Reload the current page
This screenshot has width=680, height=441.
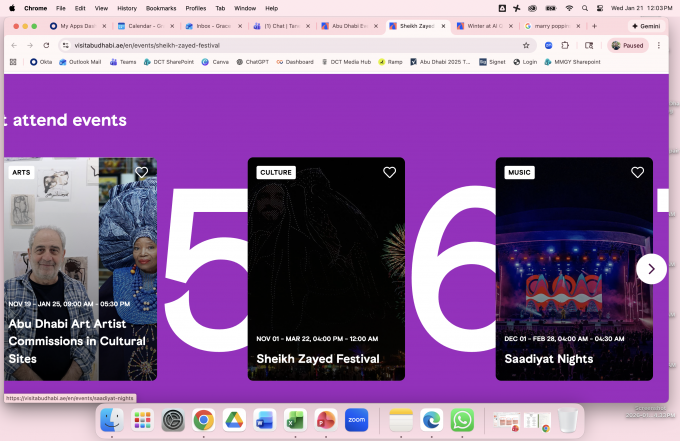(47, 45)
